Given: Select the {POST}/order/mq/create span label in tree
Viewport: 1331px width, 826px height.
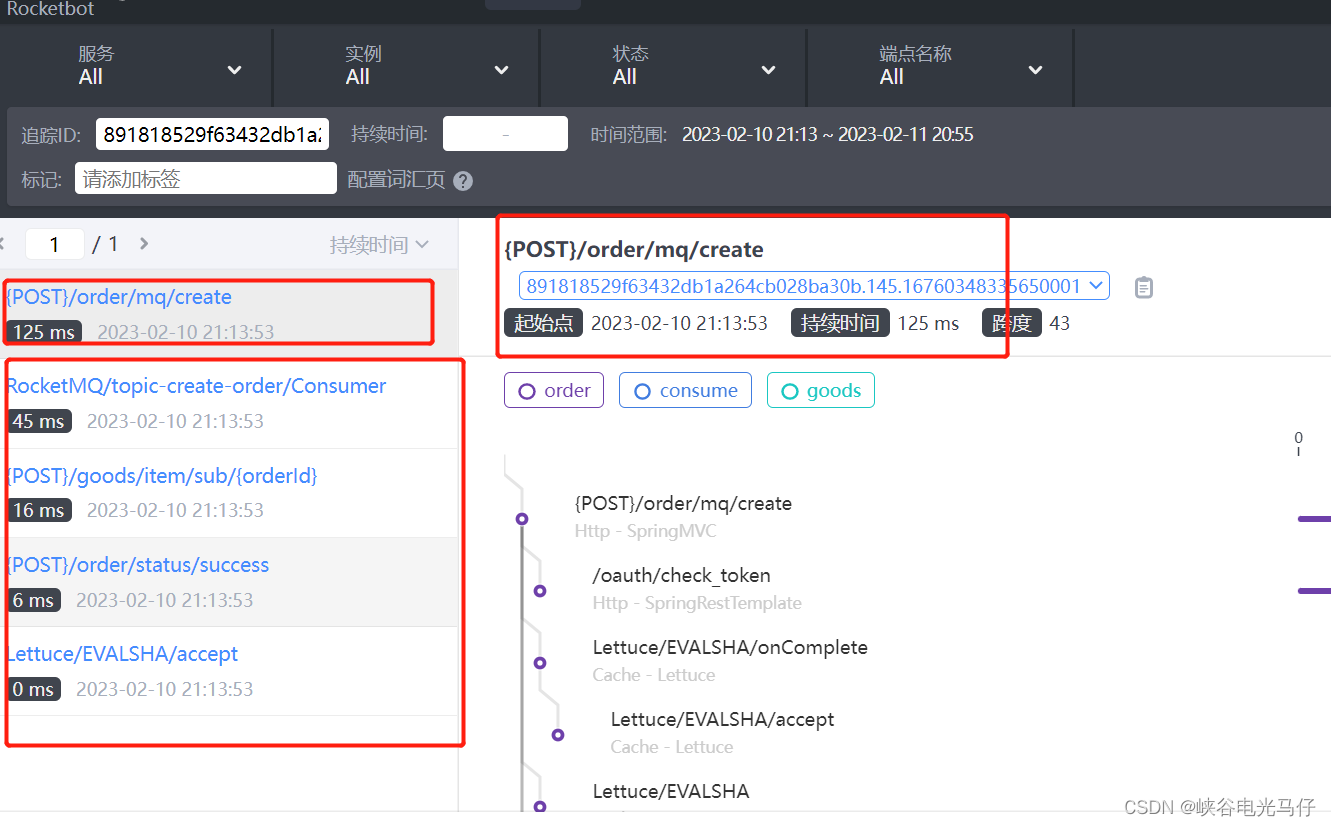Looking at the screenshot, I should tap(683, 504).
